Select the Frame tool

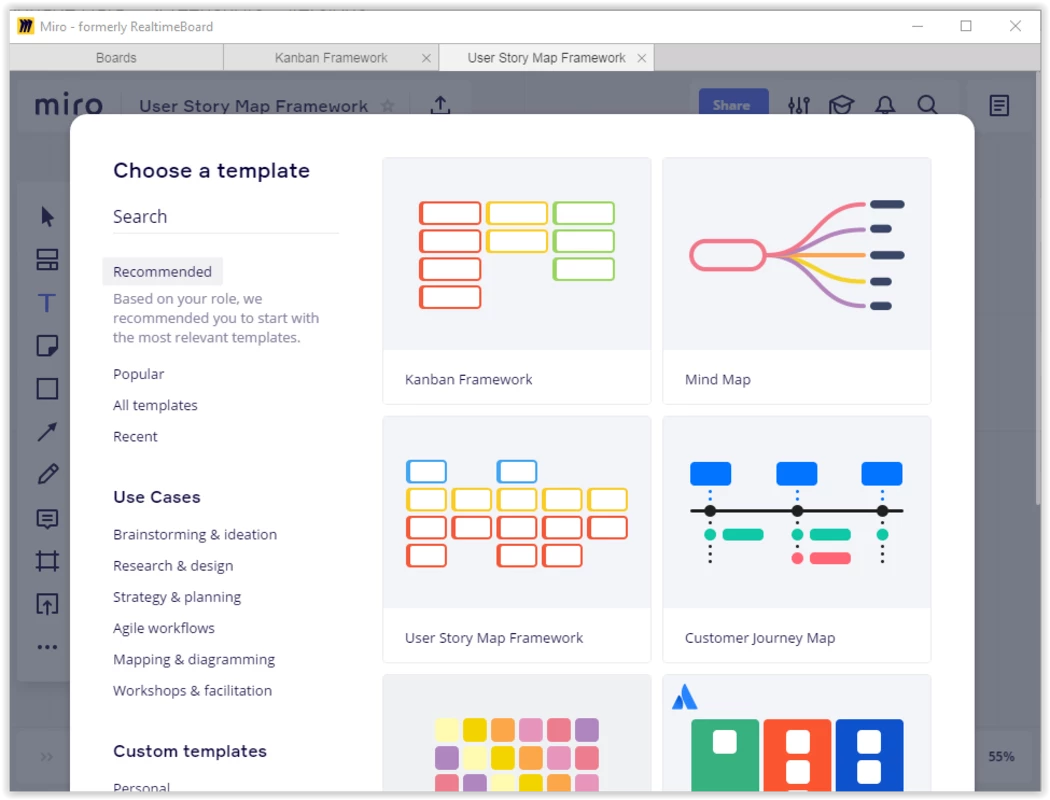47,561
